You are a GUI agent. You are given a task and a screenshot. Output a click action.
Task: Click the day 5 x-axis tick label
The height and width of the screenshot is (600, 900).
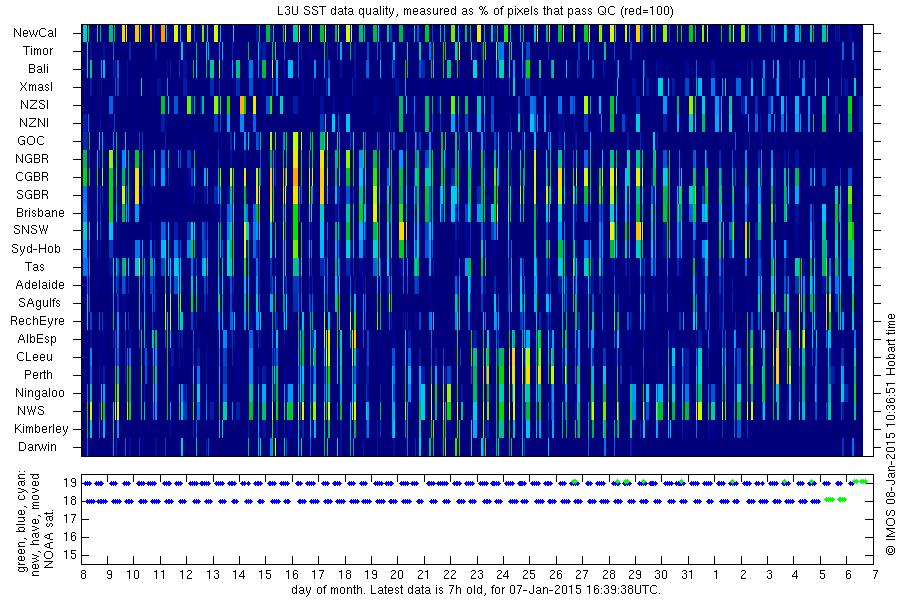[x=822, y=575]
